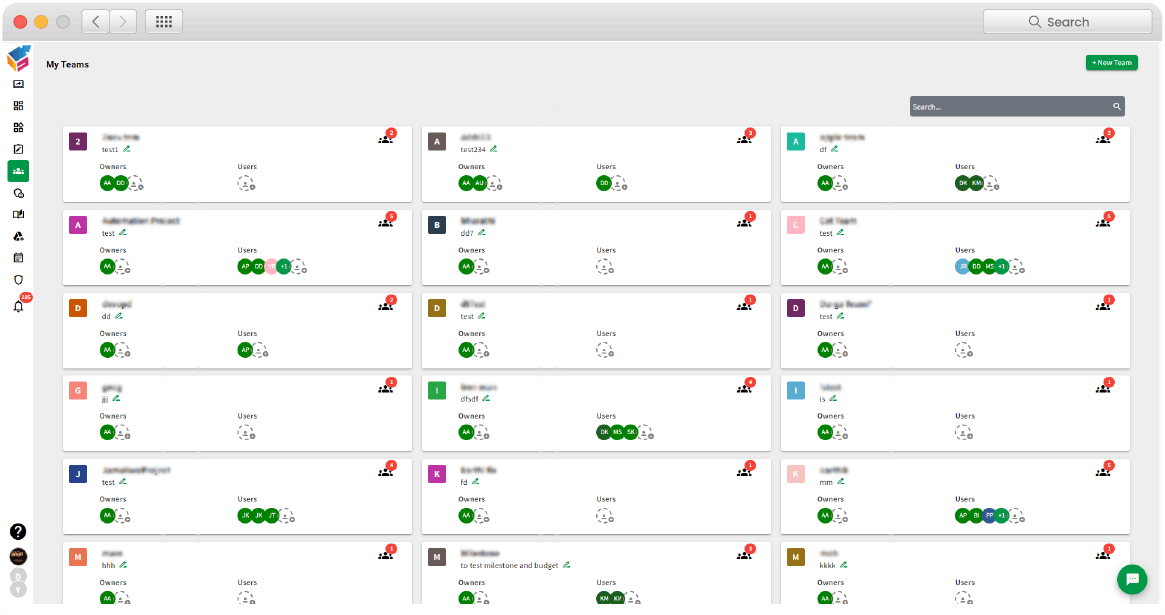Click the book sidebar icon
1165x615 pixels.
pos(18,215)
